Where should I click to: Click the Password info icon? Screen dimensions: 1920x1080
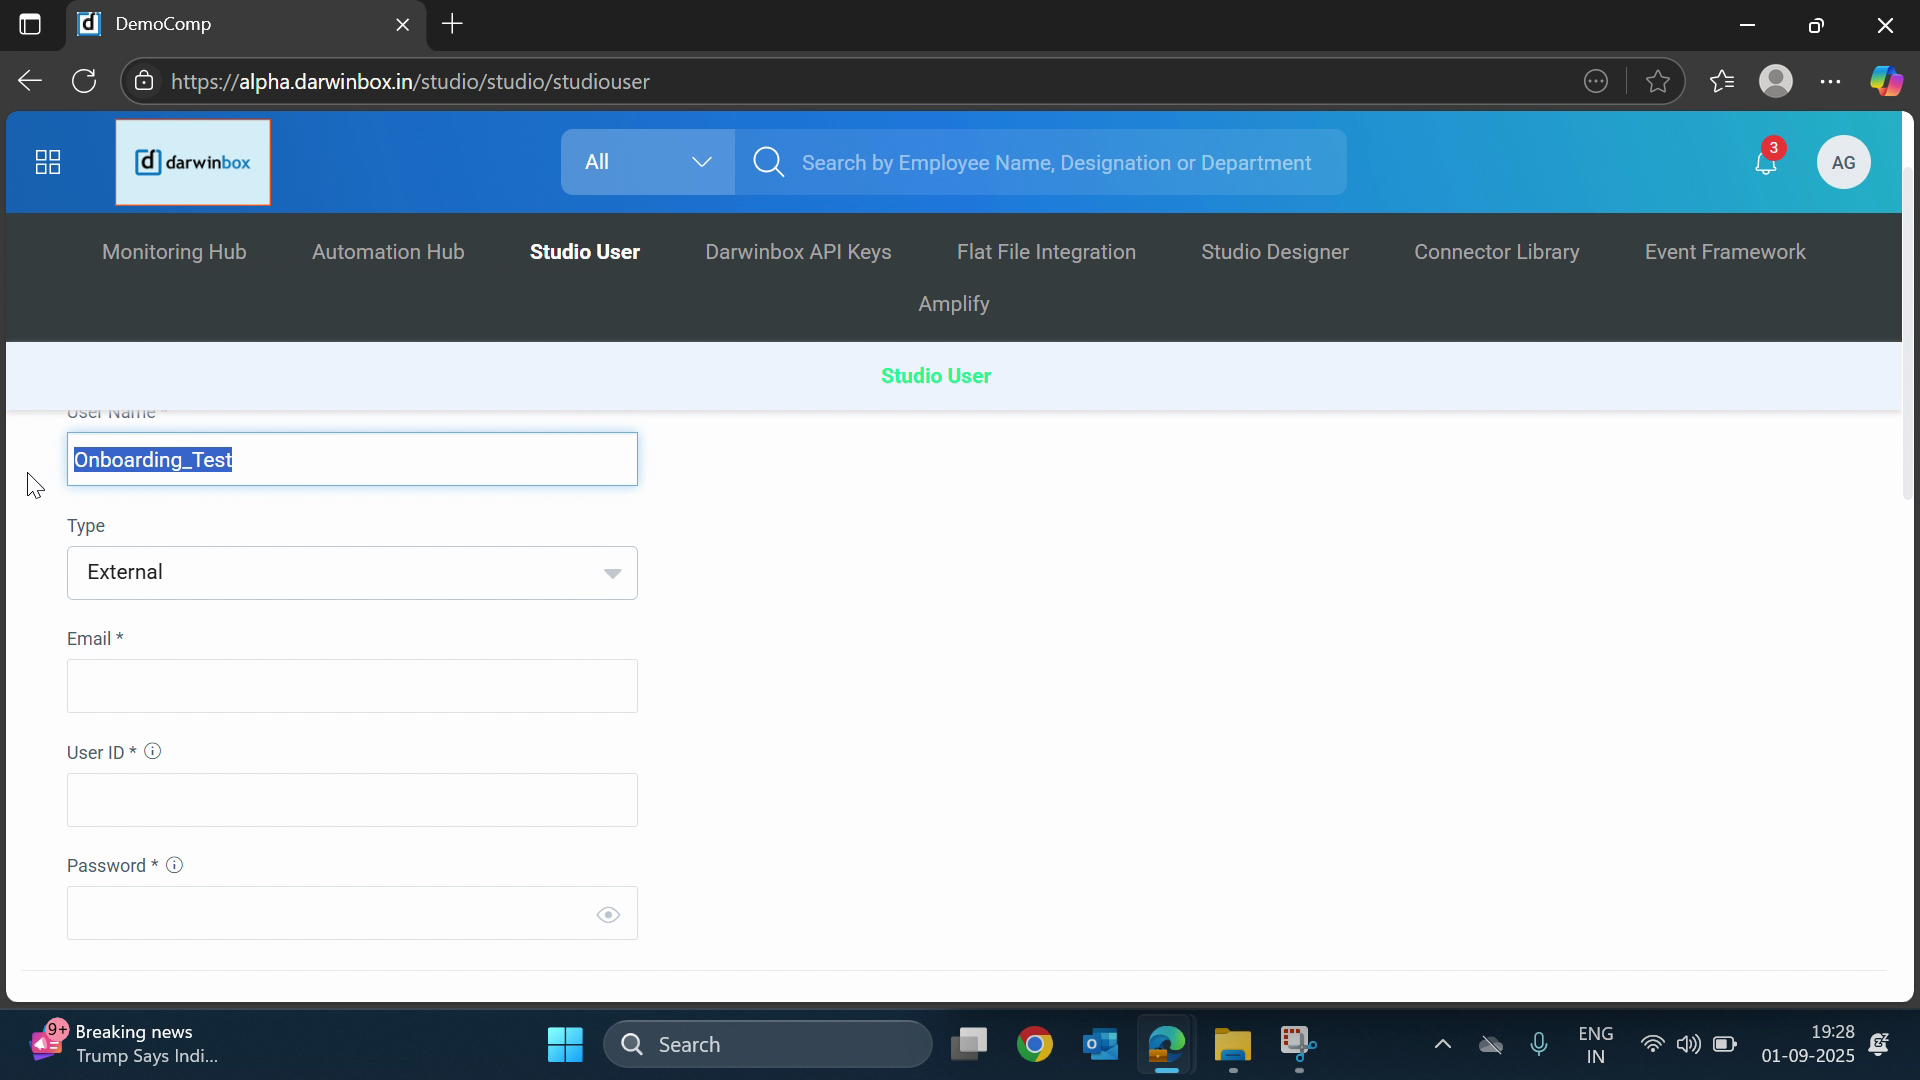coord(175,865)
